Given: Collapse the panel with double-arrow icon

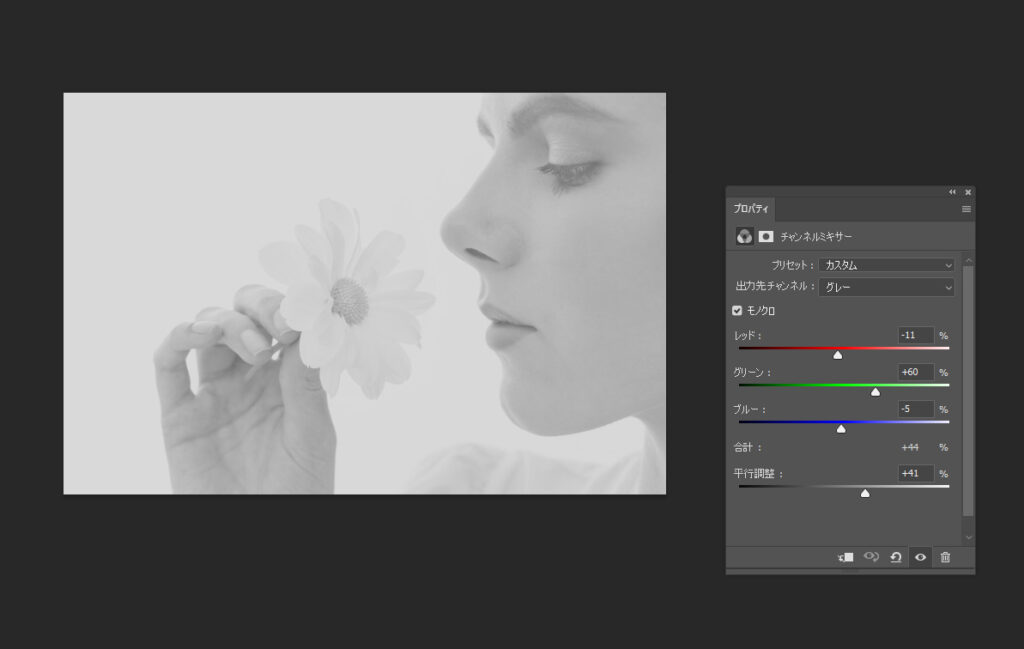Looking at the screenshot, I should point(952,192).
